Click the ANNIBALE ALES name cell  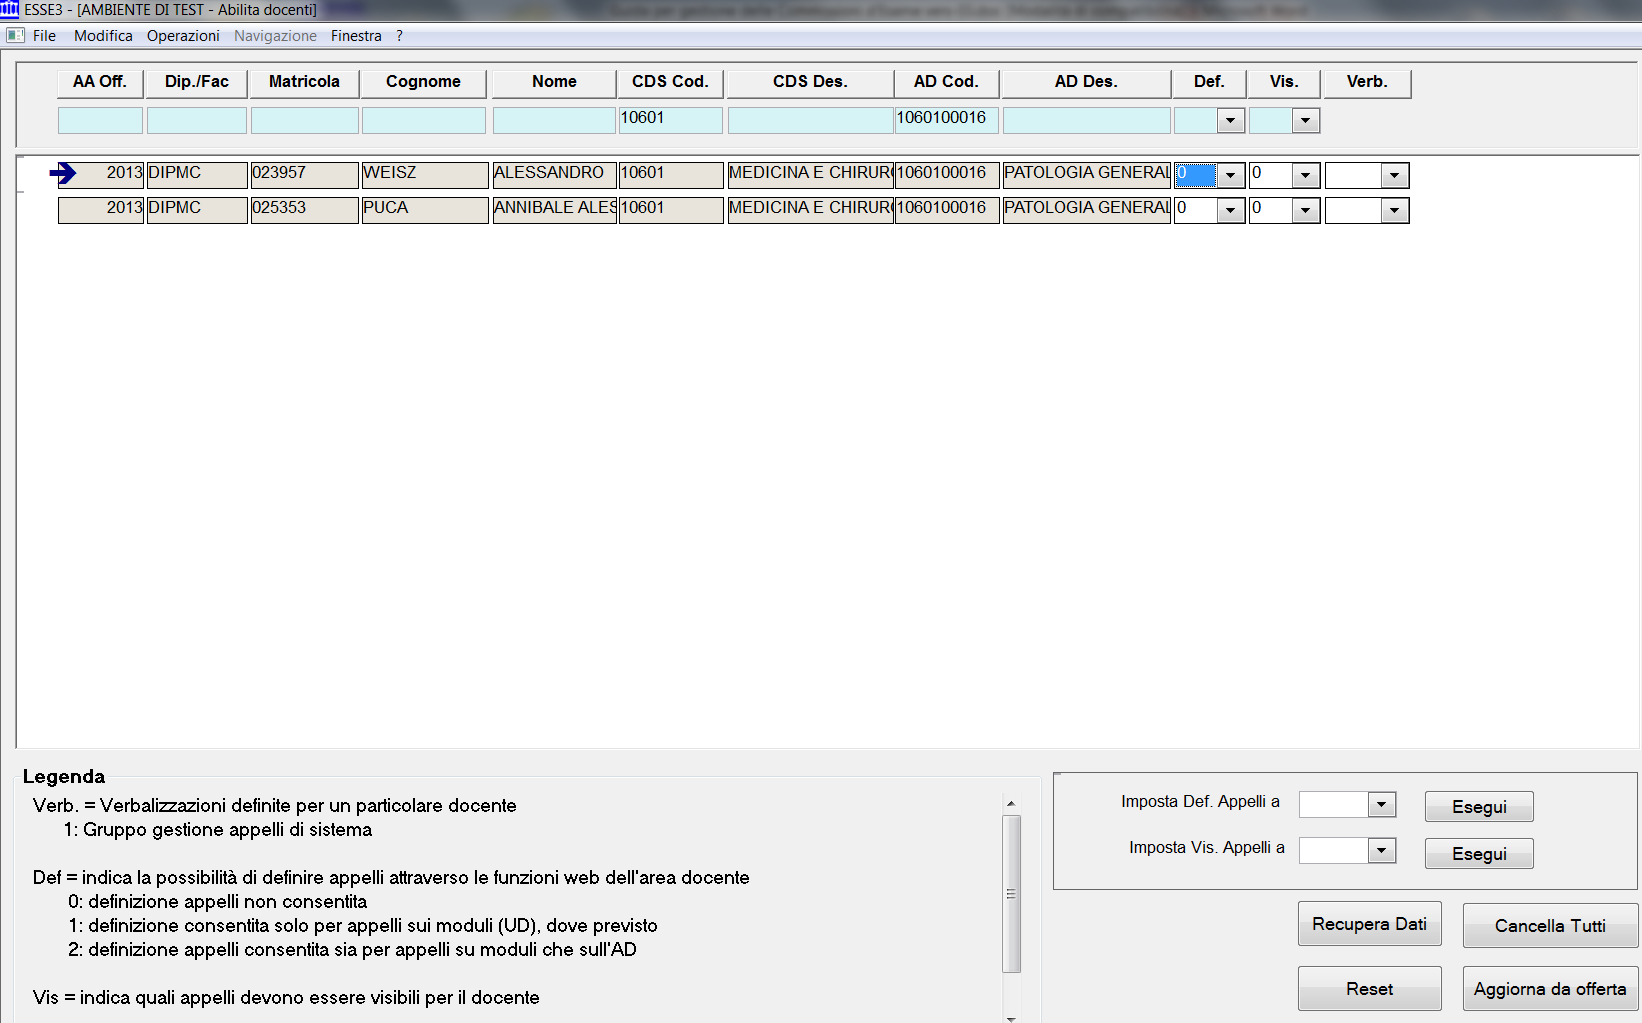[x=554, y=210]
